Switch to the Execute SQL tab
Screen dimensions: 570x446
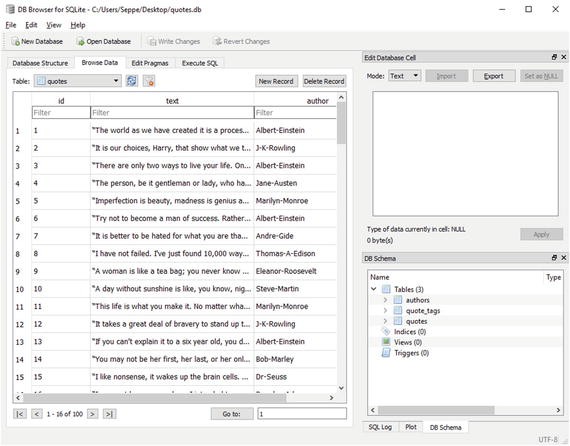[200, 63]
